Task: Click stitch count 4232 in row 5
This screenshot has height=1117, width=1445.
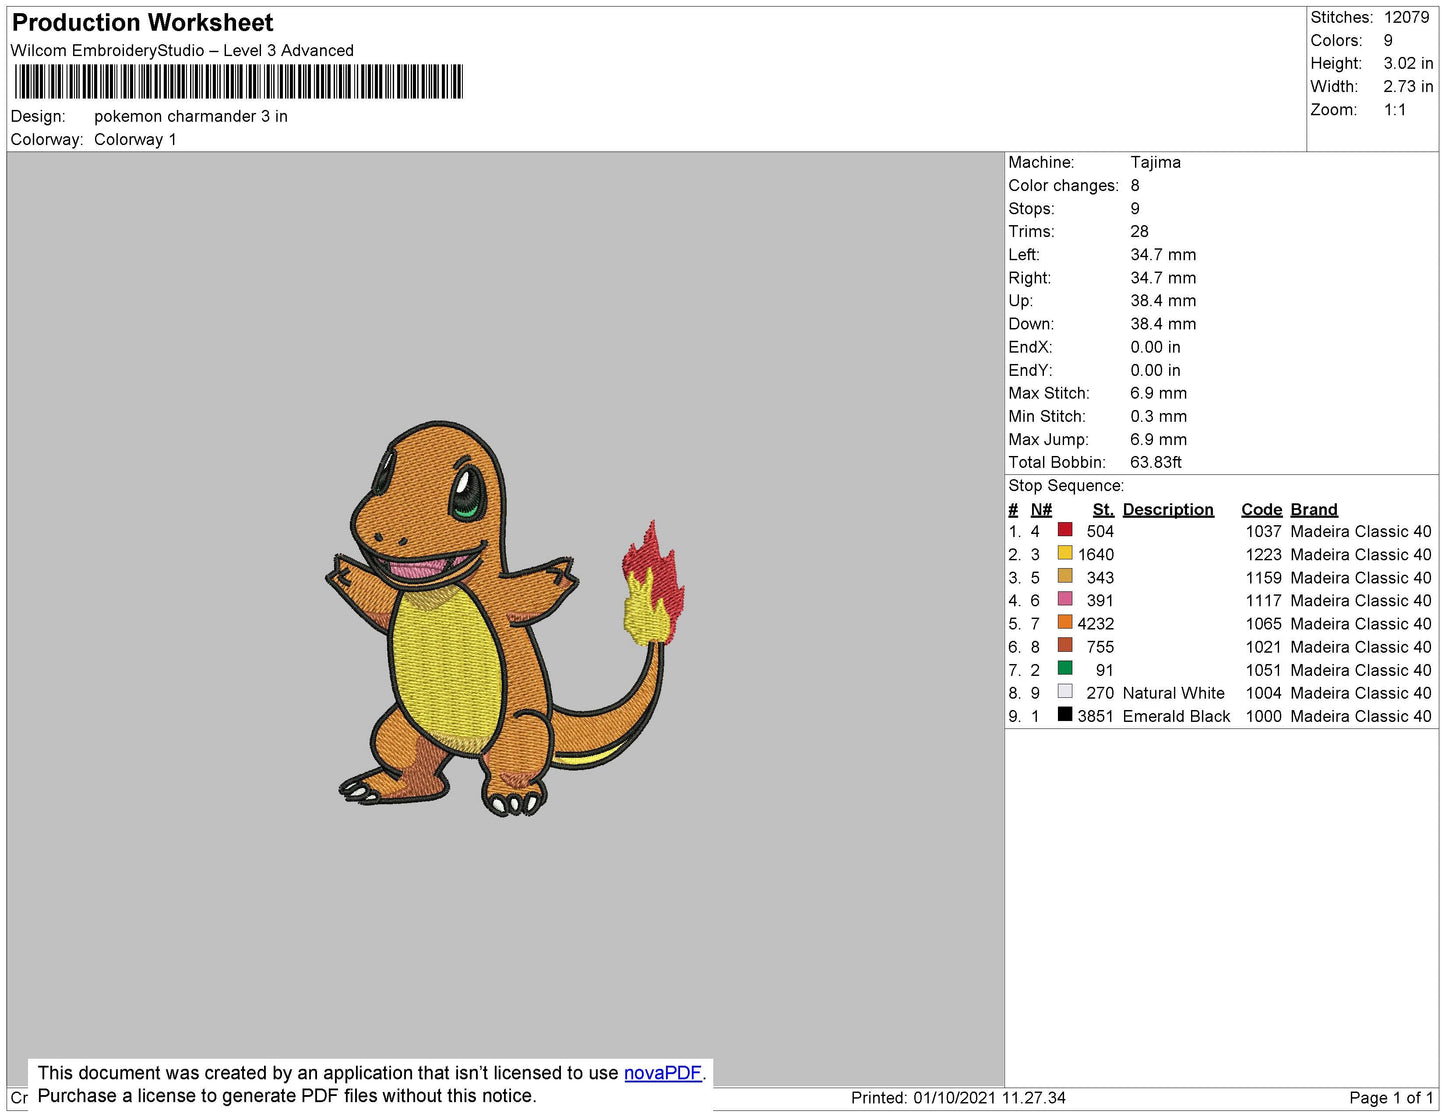Action: point(1095,624)
